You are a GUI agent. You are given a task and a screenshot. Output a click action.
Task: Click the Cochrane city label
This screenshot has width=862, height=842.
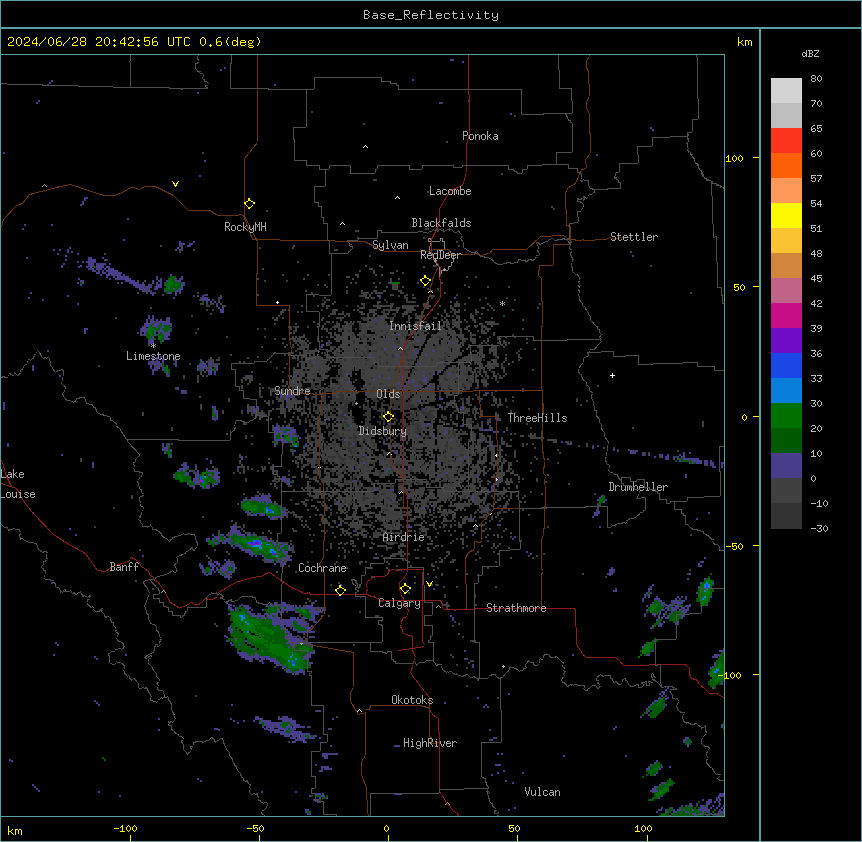[x=322, y=568]
